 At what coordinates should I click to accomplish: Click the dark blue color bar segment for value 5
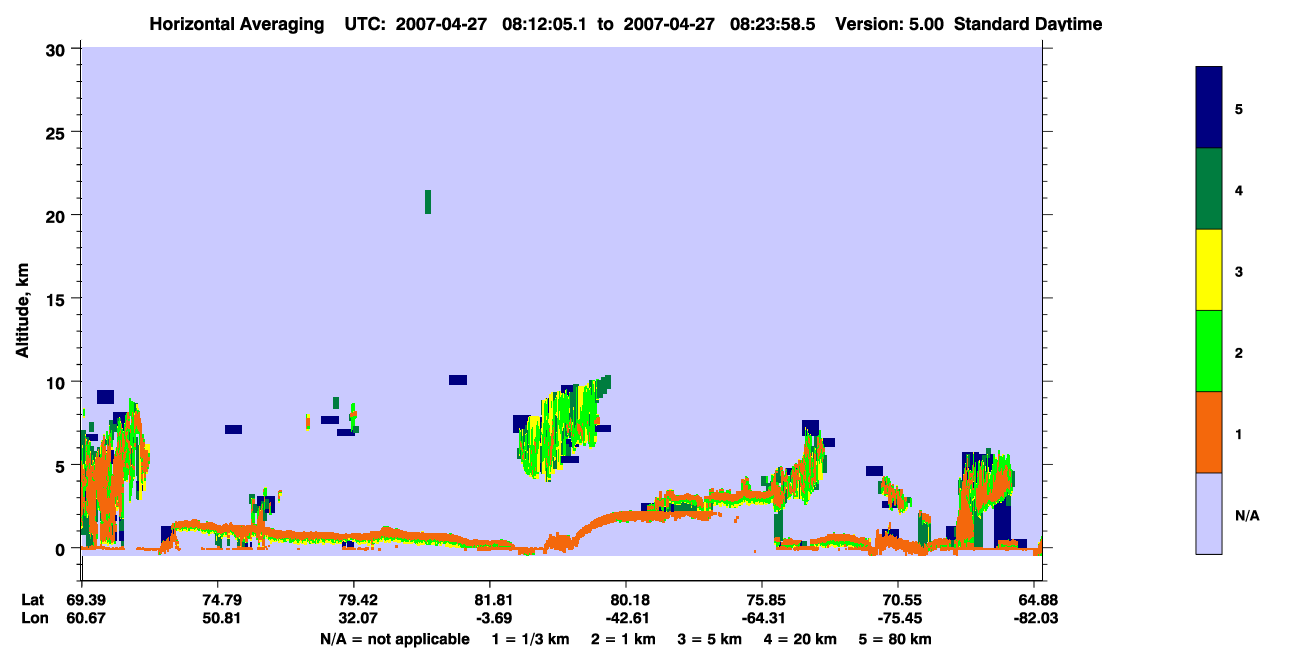click(1209, 107)
